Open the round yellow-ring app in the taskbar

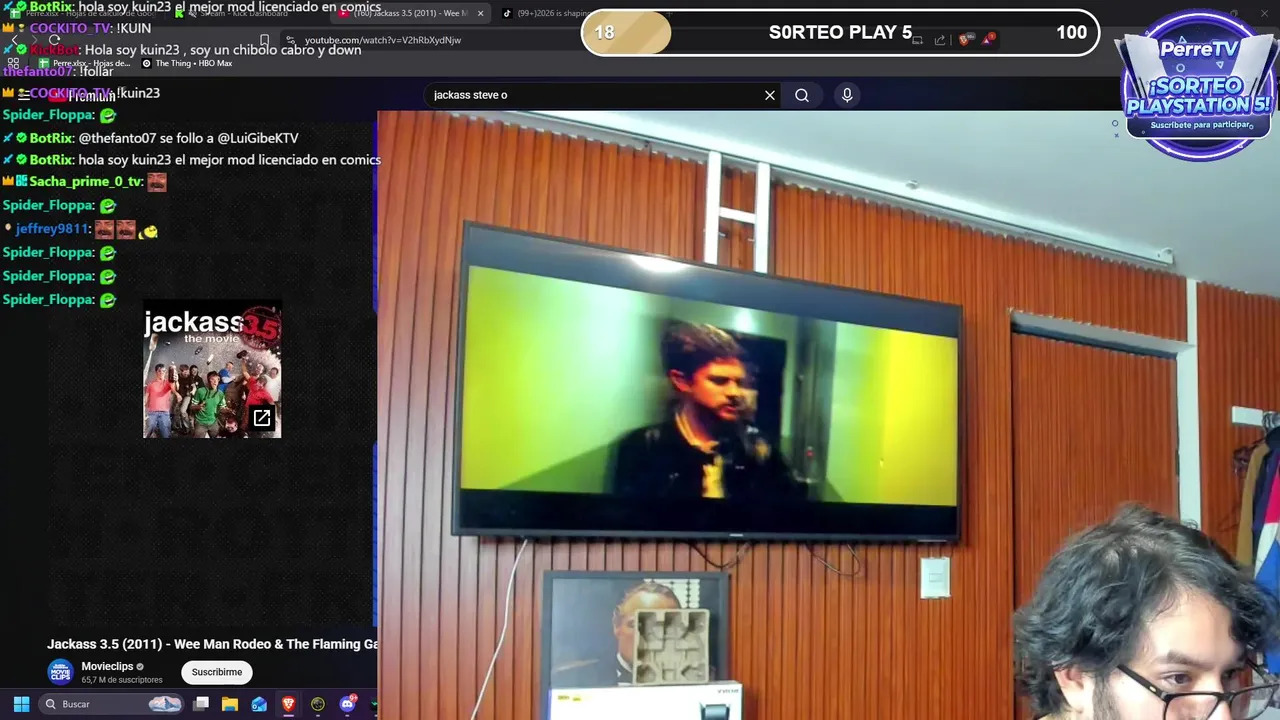318,704
